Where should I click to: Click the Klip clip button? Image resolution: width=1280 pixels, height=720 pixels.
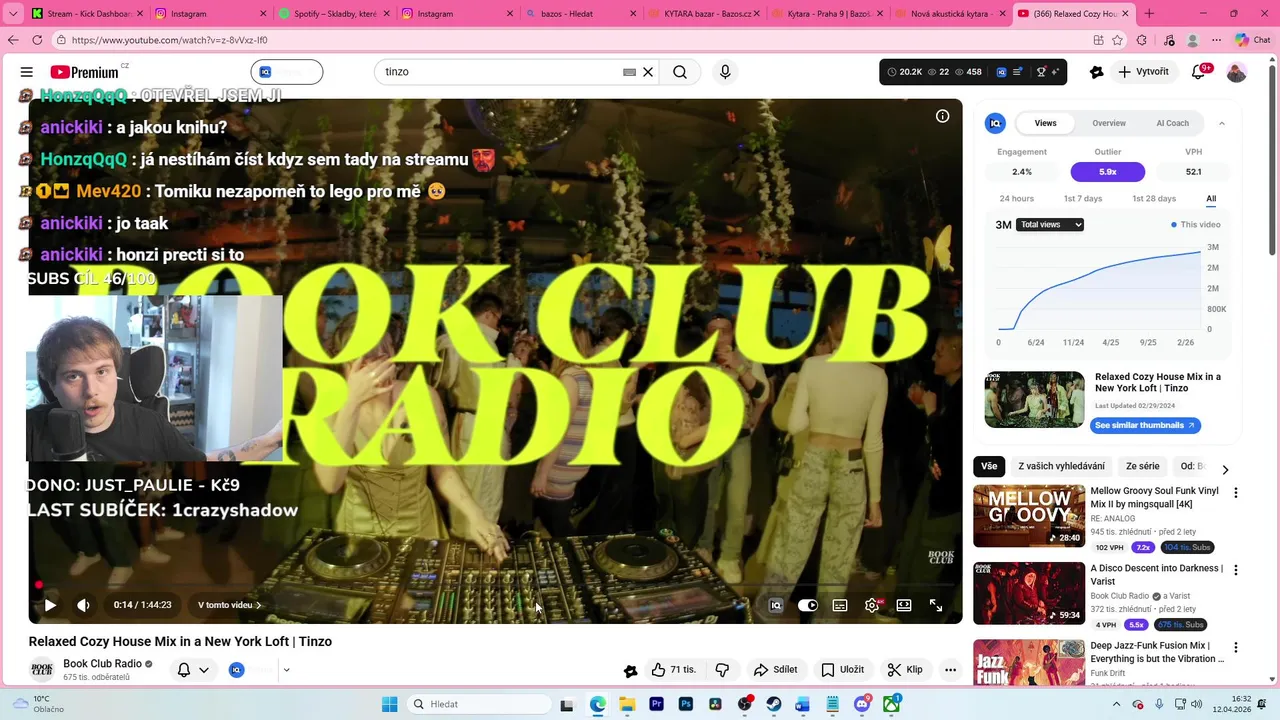pos(905,670)
